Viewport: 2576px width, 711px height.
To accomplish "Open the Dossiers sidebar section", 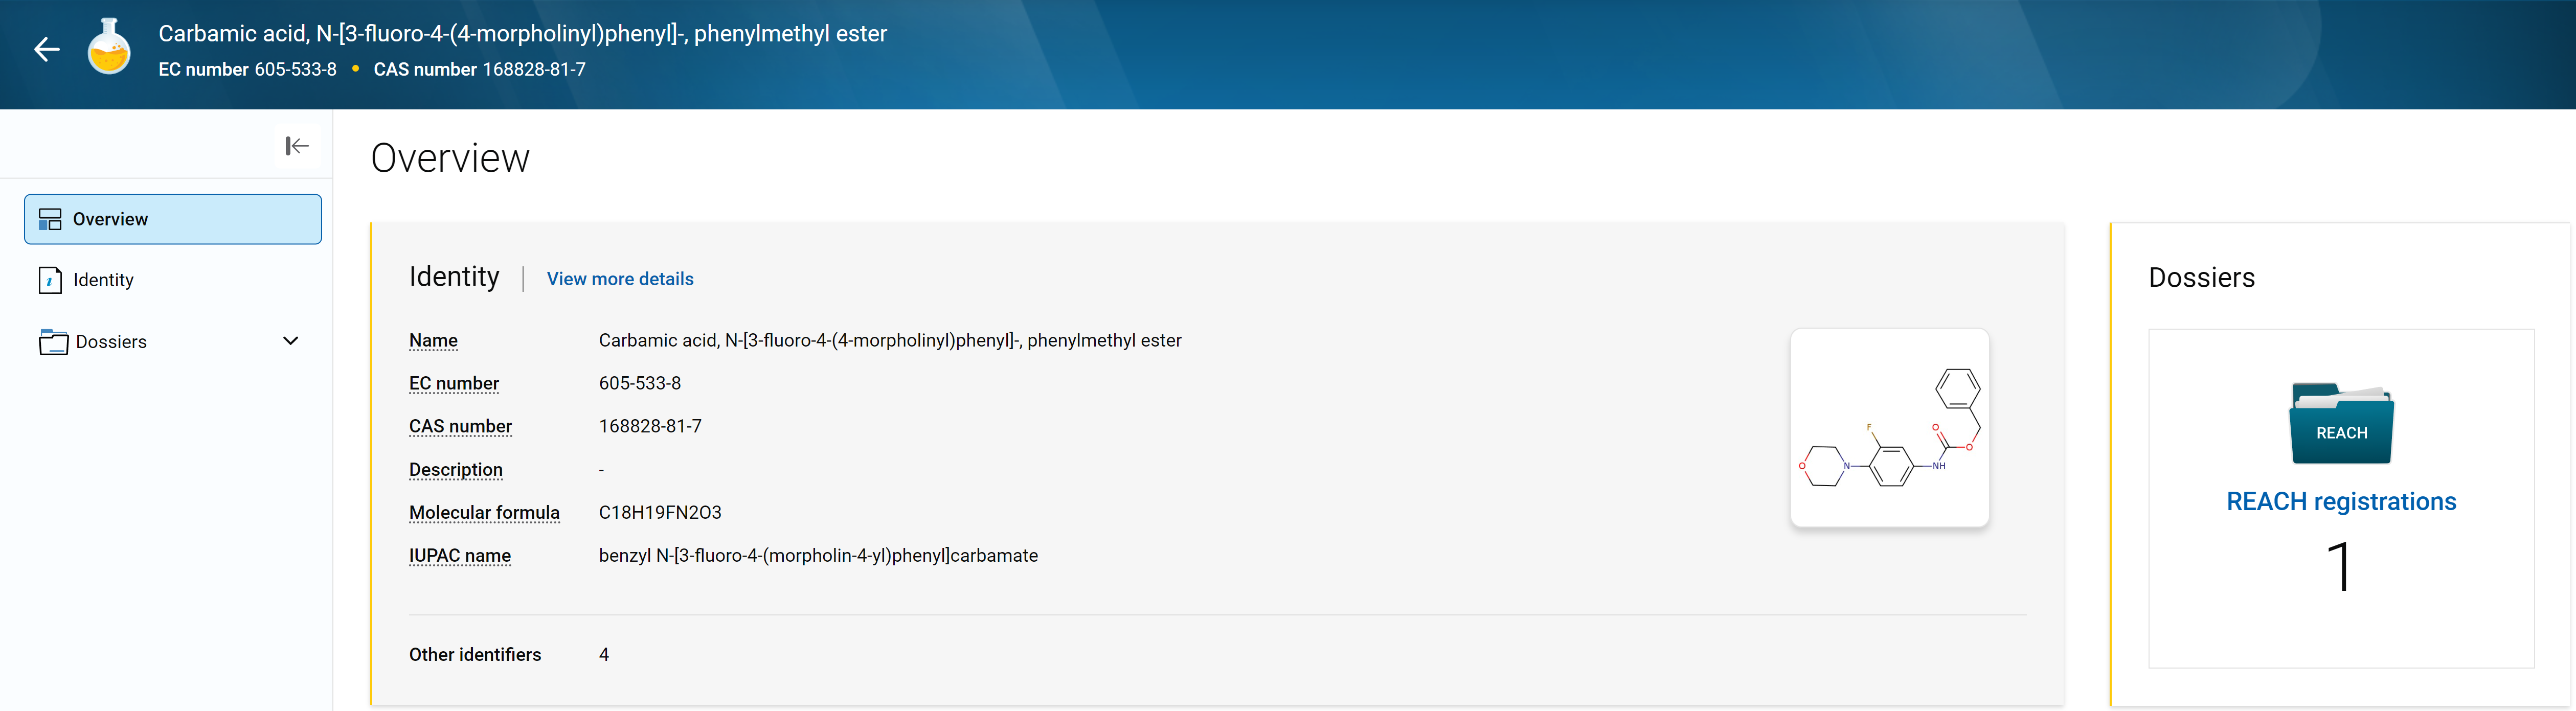I will 111,342.
